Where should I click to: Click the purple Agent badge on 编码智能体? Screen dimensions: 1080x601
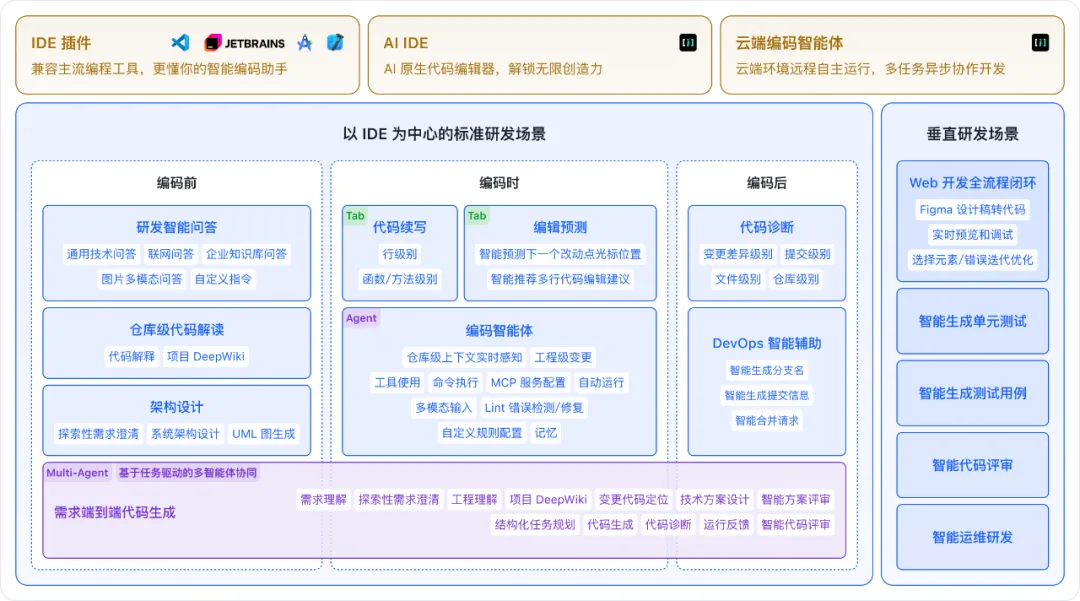point(360,317)
